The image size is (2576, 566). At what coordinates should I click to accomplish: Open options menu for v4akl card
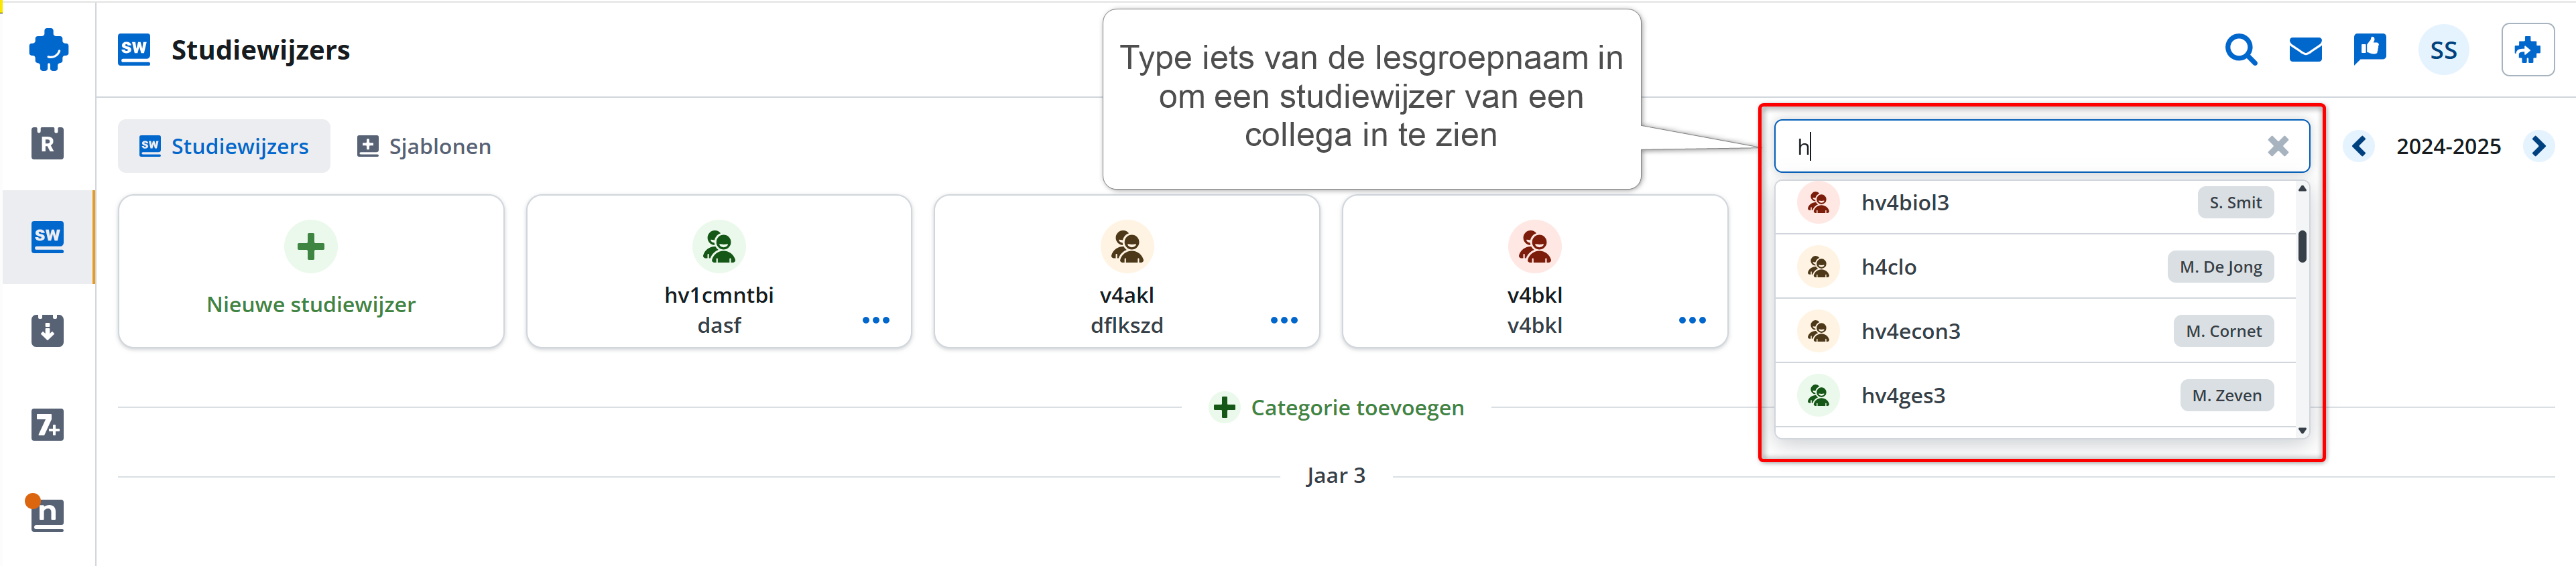point(1283,320)
